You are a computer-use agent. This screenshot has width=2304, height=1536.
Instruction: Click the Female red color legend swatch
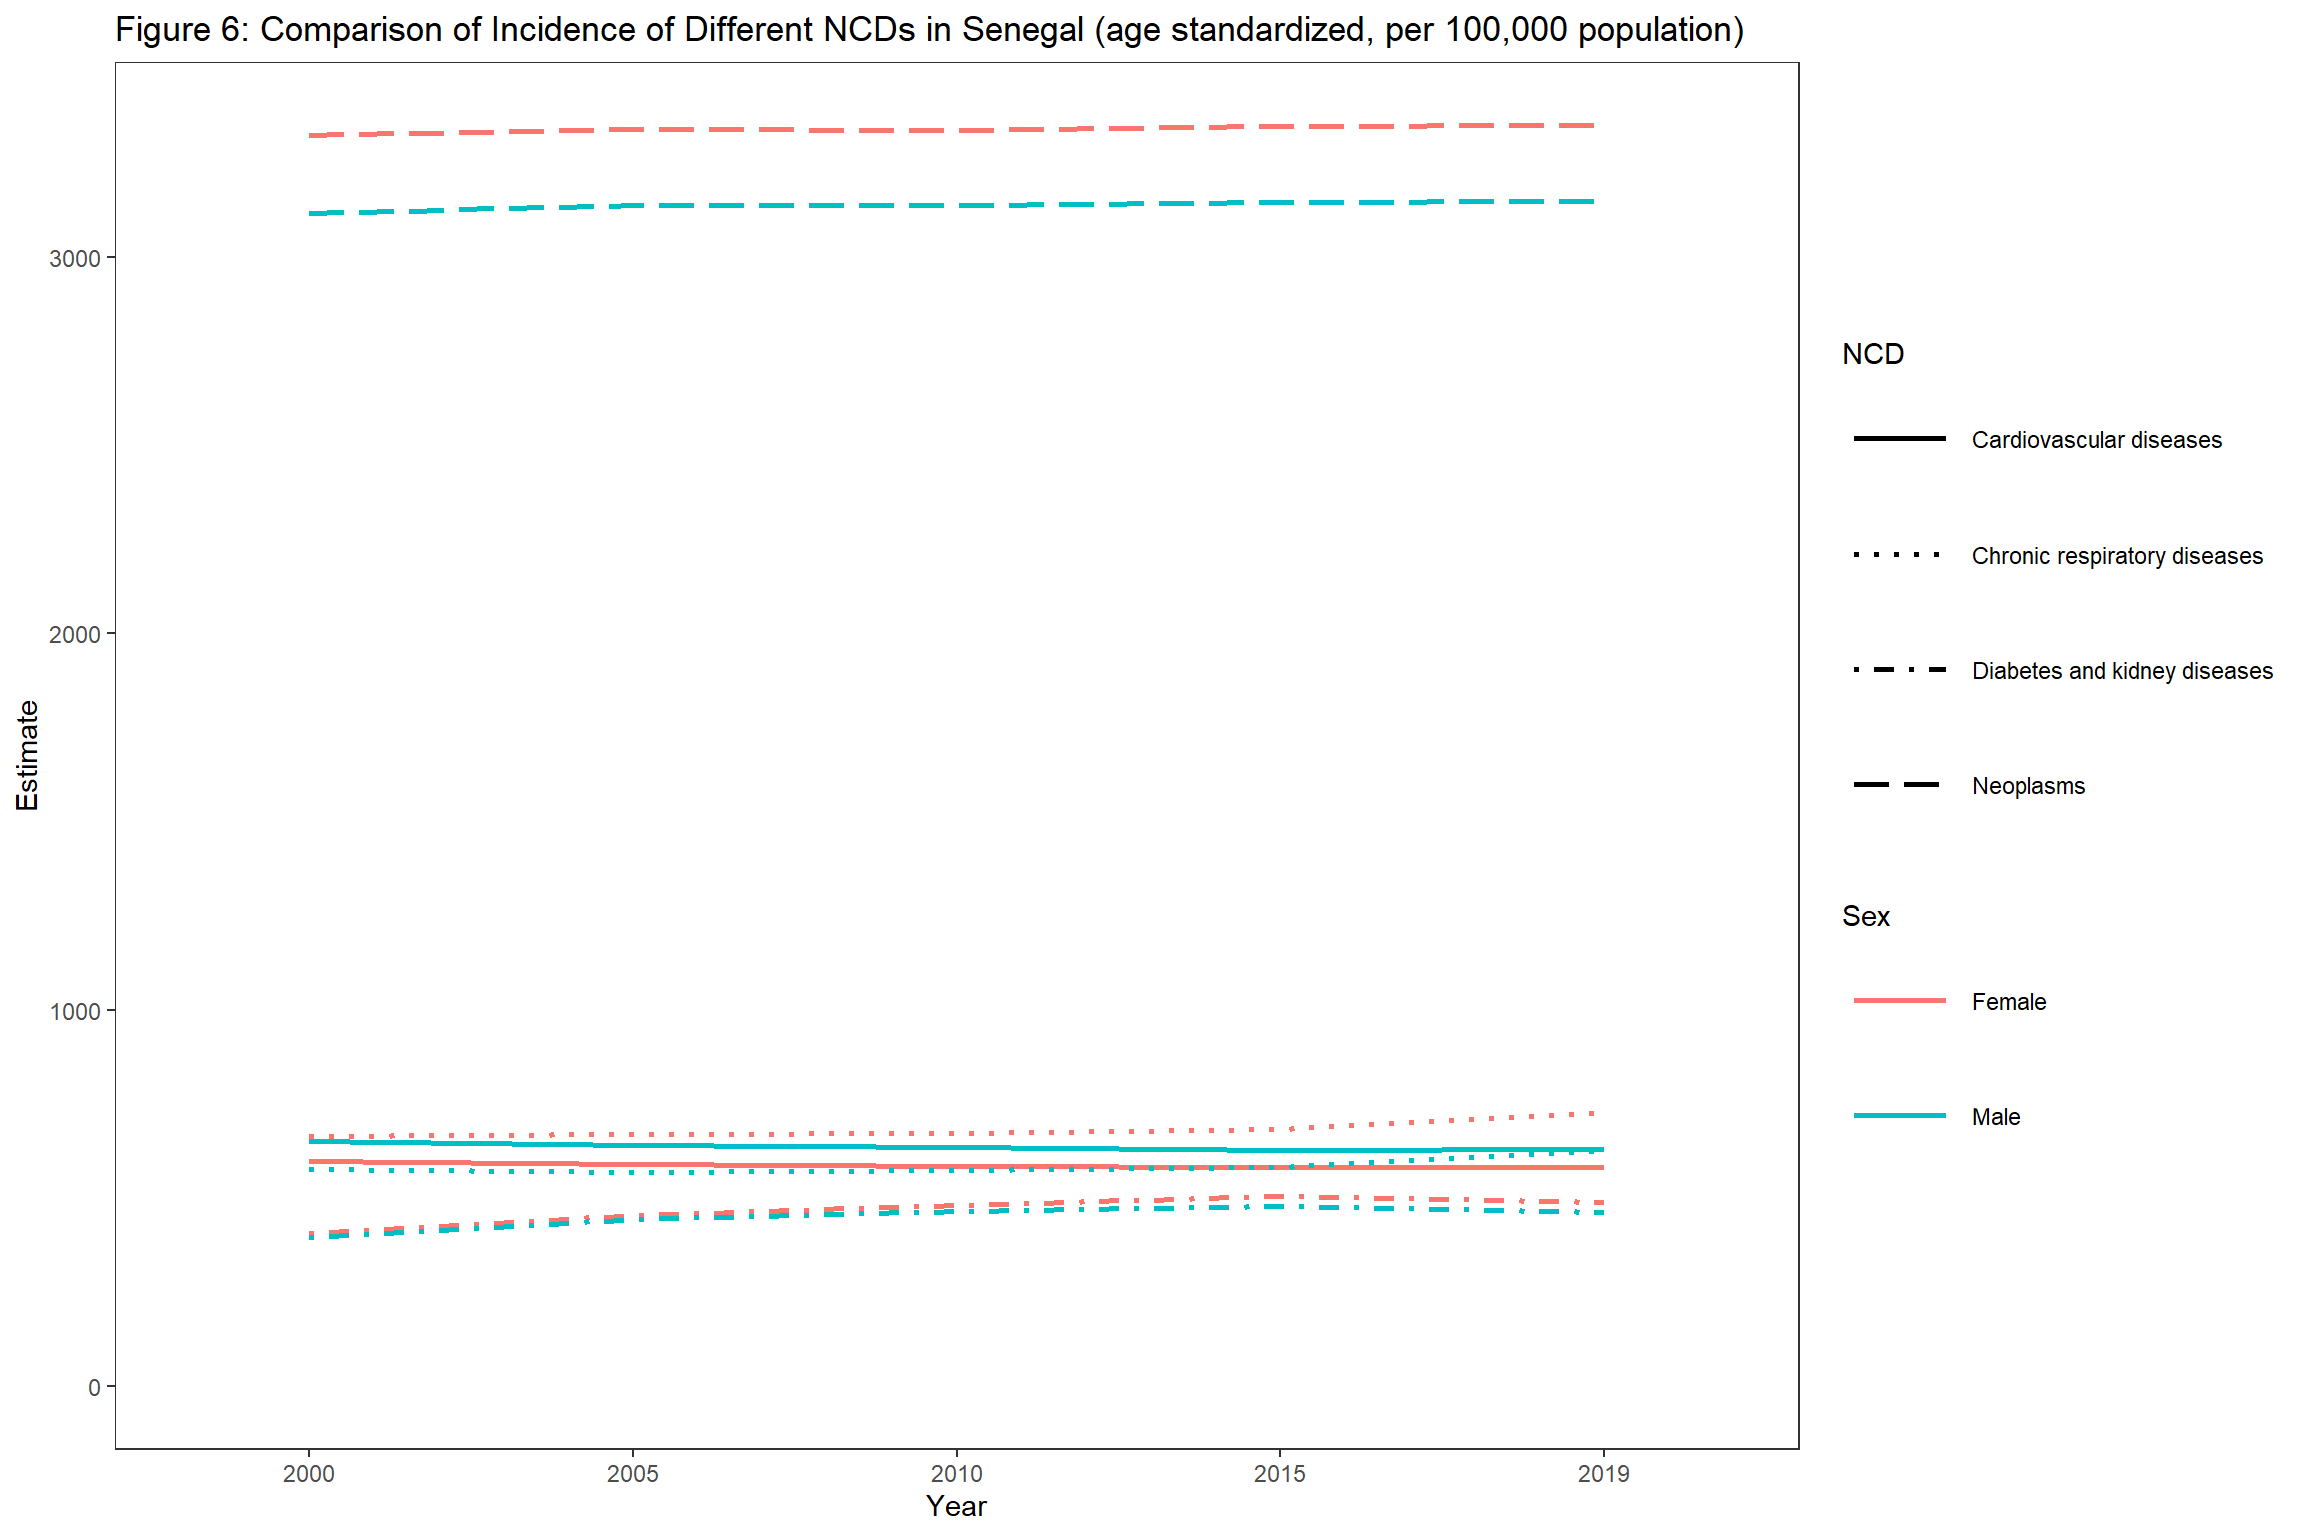pos(1898,1001)
